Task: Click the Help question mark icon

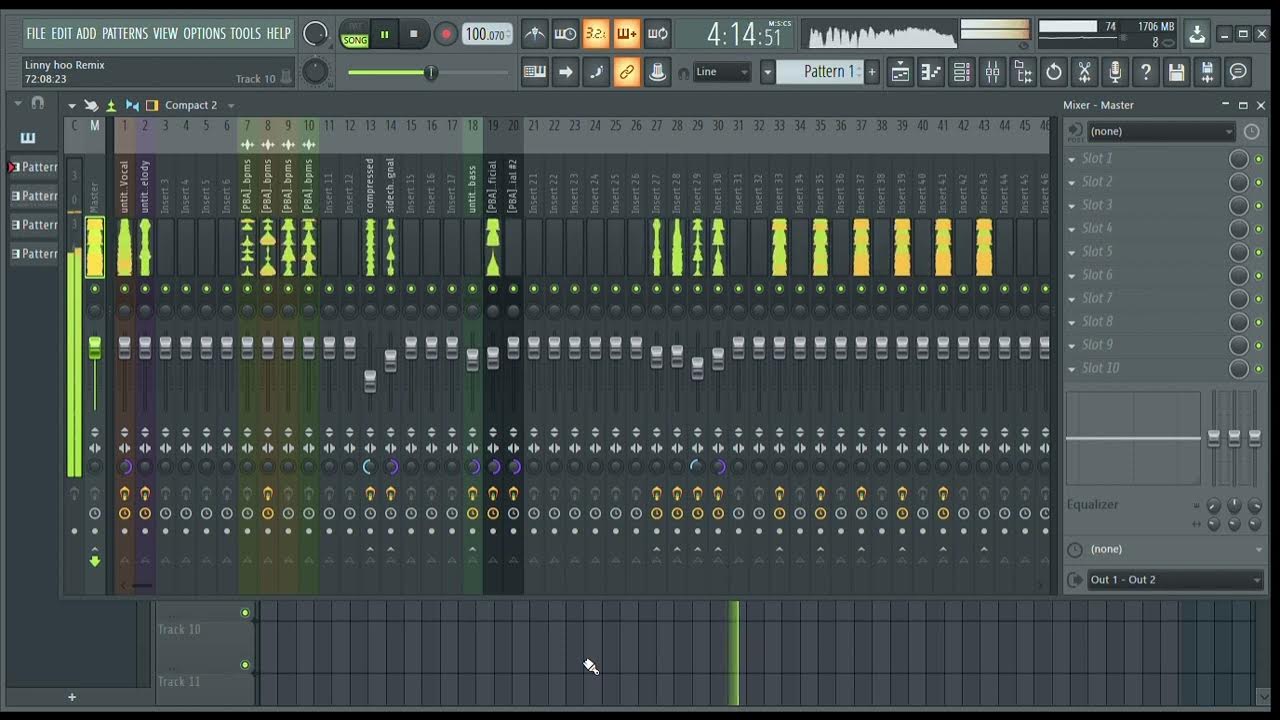Action: (1145, 72)
